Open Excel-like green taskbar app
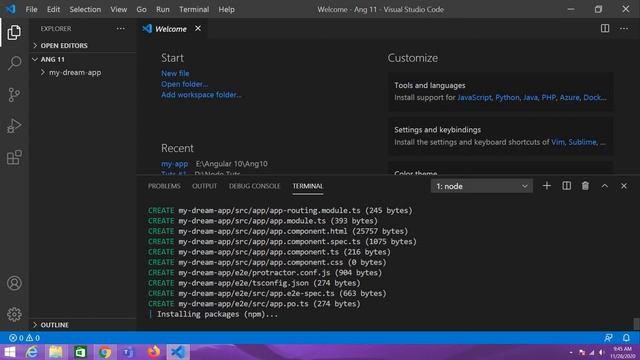 coord(80,352)
